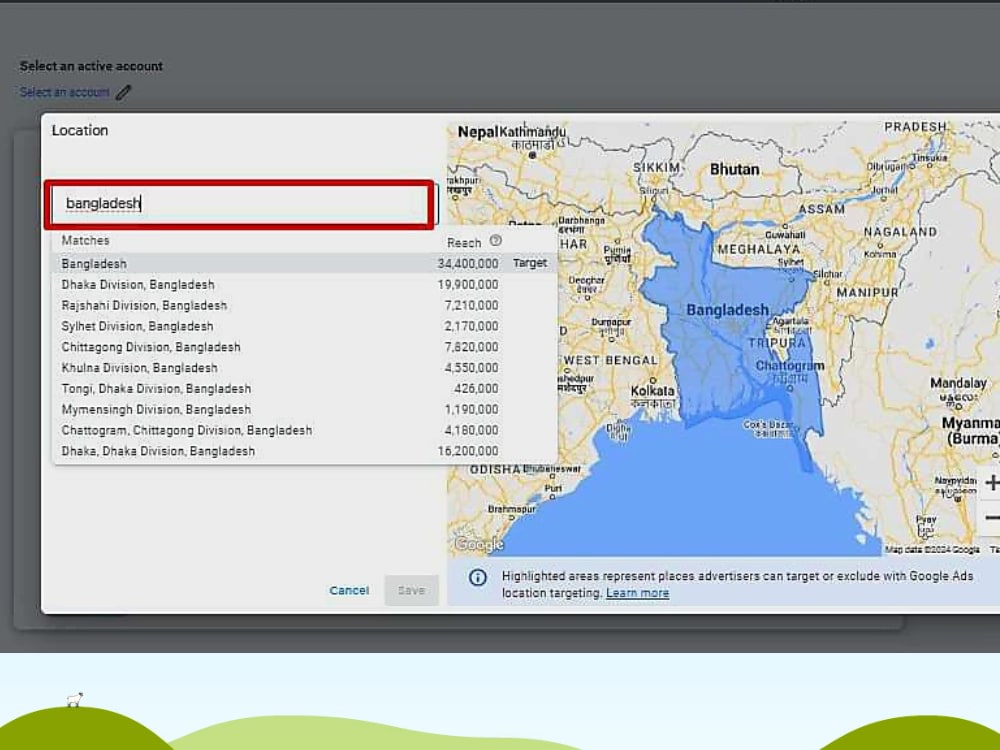Click the Google logo on the map
Image resolution: width=1000 pixels, height=750 pixels.
(479, 544)
